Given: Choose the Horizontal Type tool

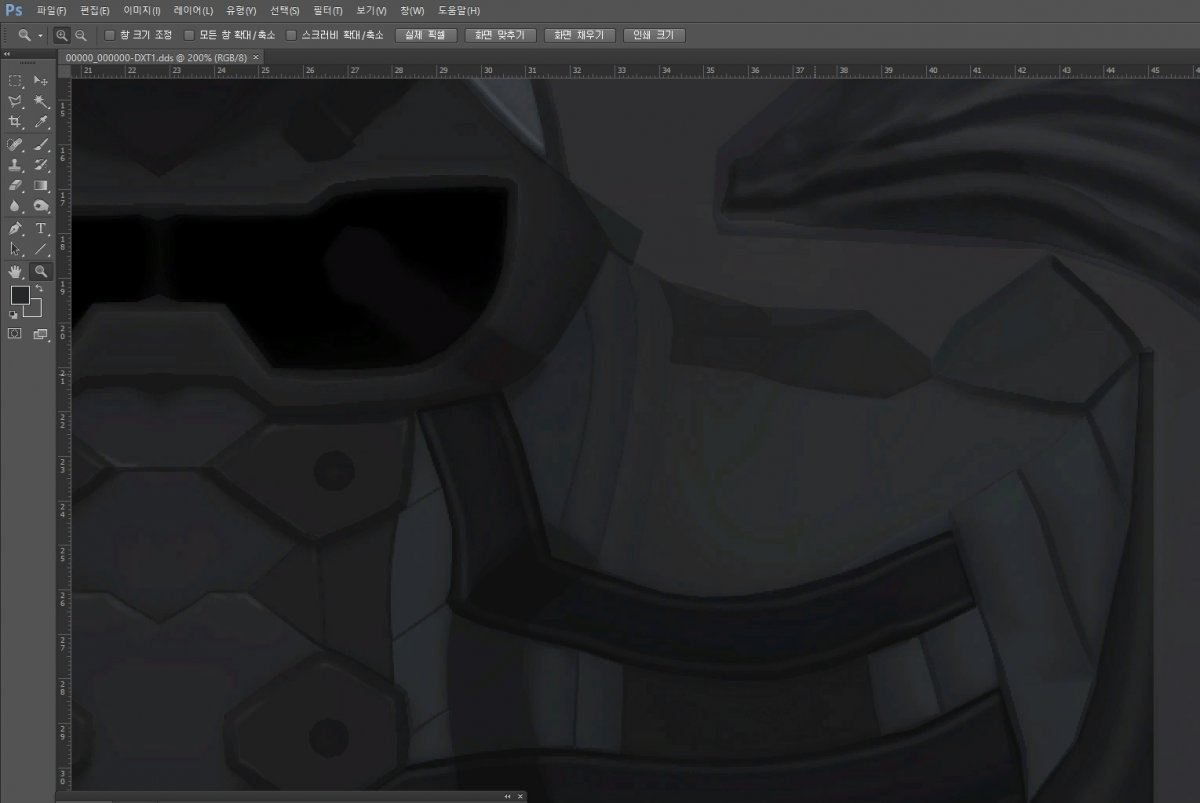Looking at the screenshot, I should [x=41, y=228].
